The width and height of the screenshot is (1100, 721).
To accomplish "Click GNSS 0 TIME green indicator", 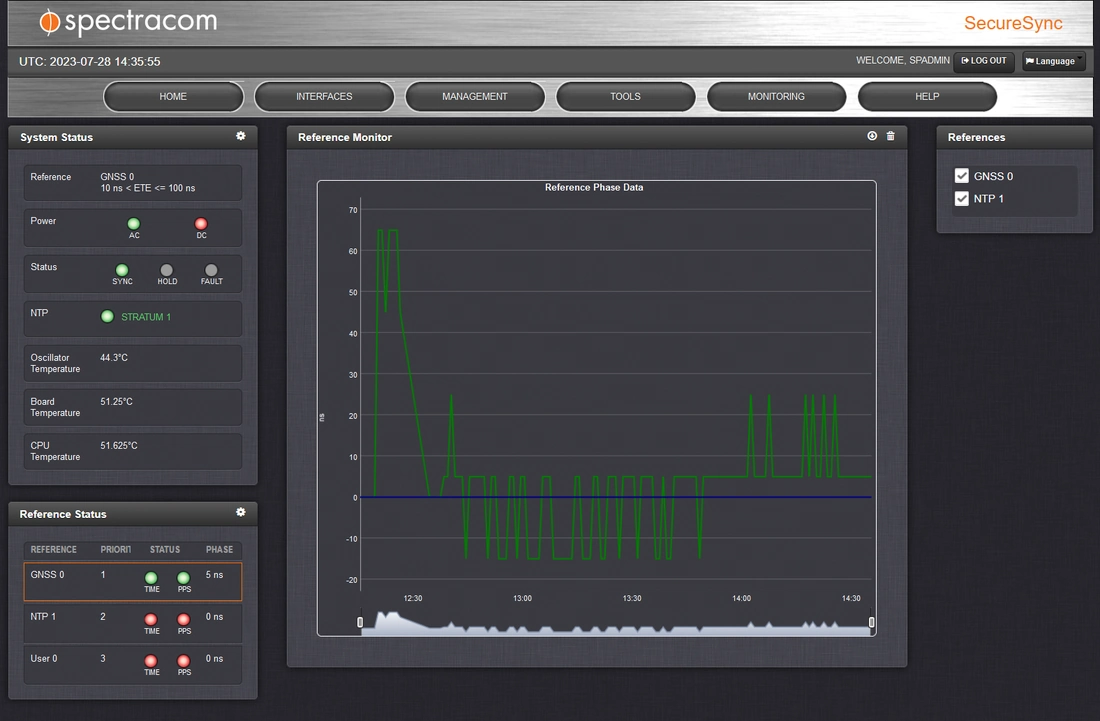I will (x=151, y=578).
